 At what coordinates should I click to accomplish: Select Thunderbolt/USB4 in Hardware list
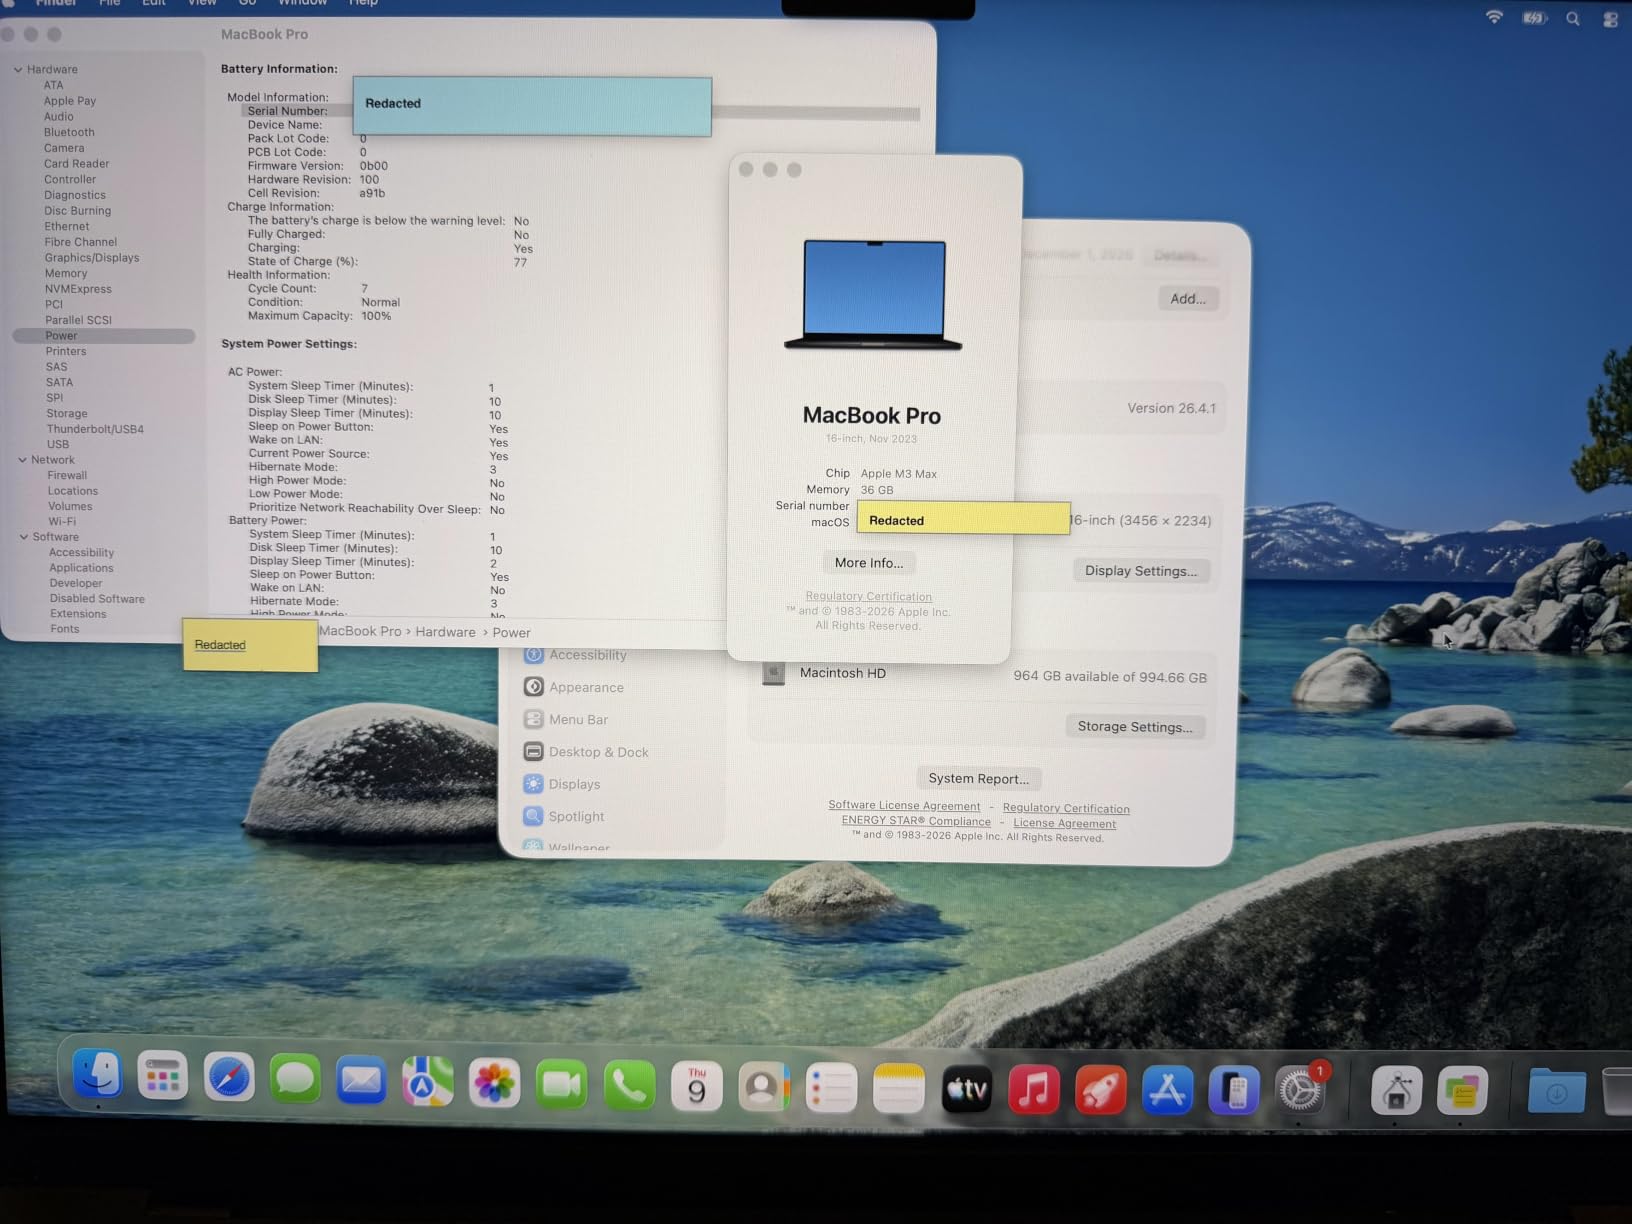tap(95, 429)
